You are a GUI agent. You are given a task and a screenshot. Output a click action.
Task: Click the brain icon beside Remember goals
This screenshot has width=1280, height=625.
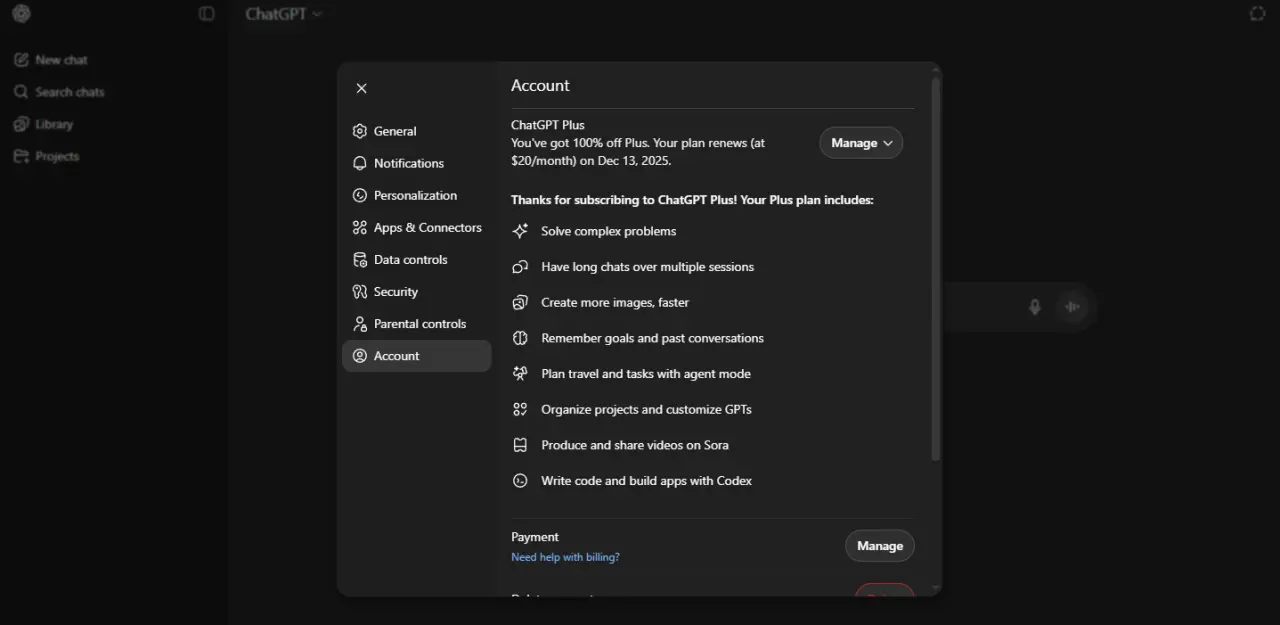520,338
